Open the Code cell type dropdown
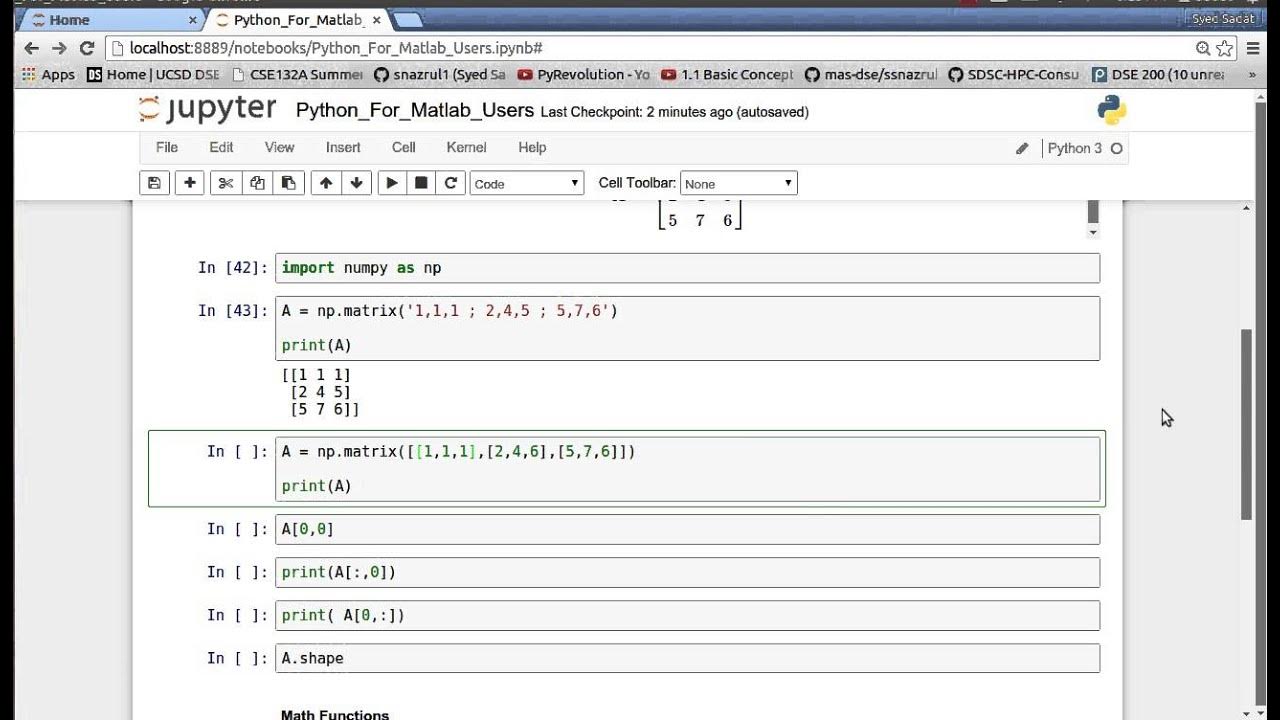 pos(527,184)
